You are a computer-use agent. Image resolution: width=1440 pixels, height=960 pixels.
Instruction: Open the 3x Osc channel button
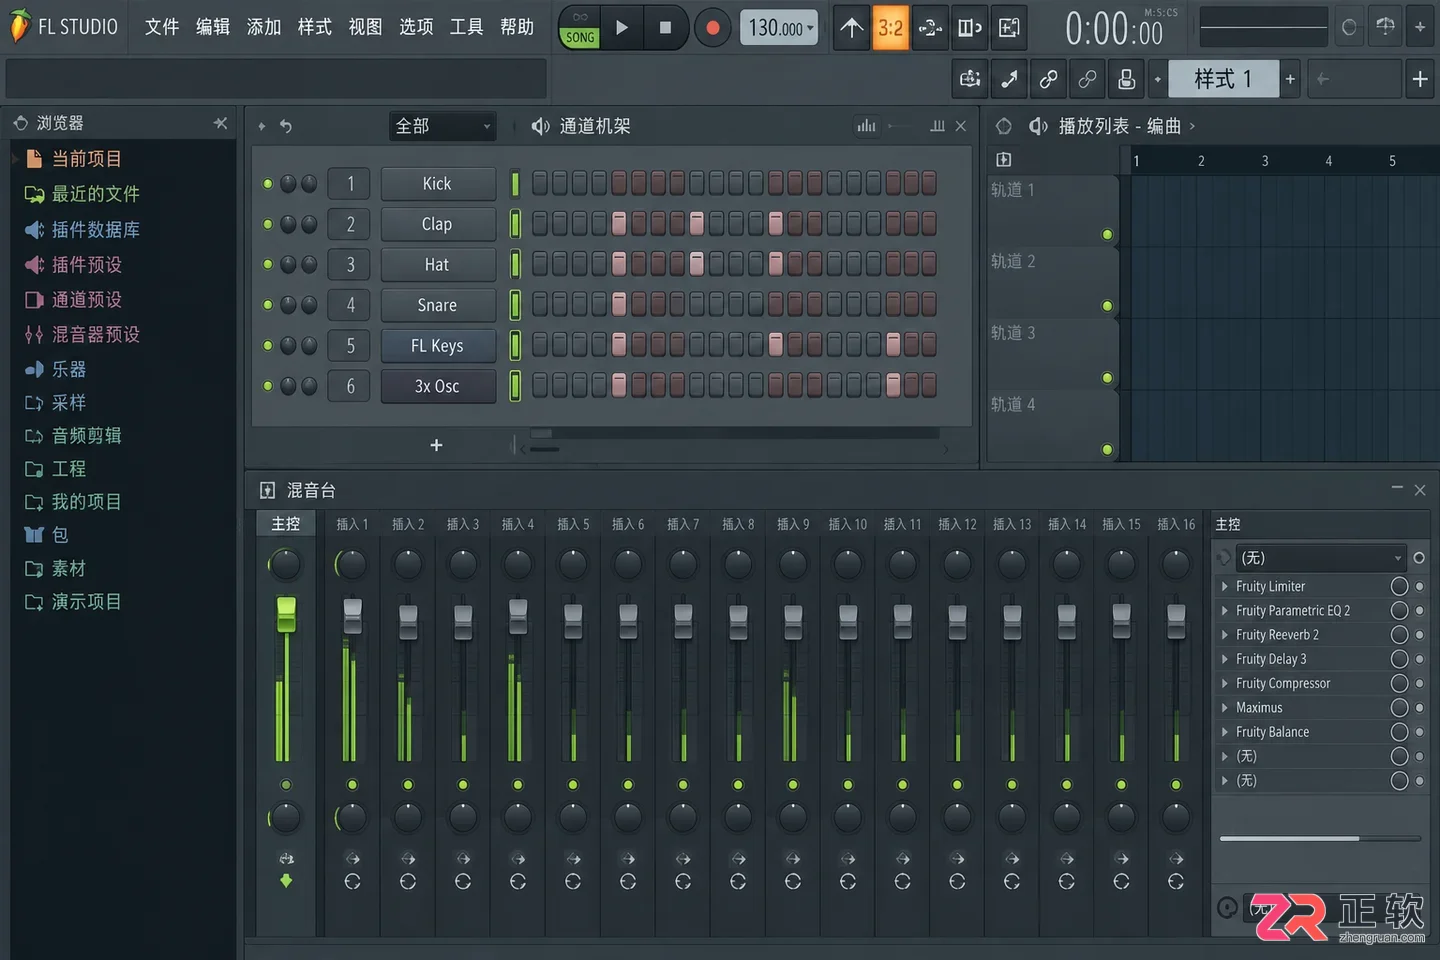438,386
